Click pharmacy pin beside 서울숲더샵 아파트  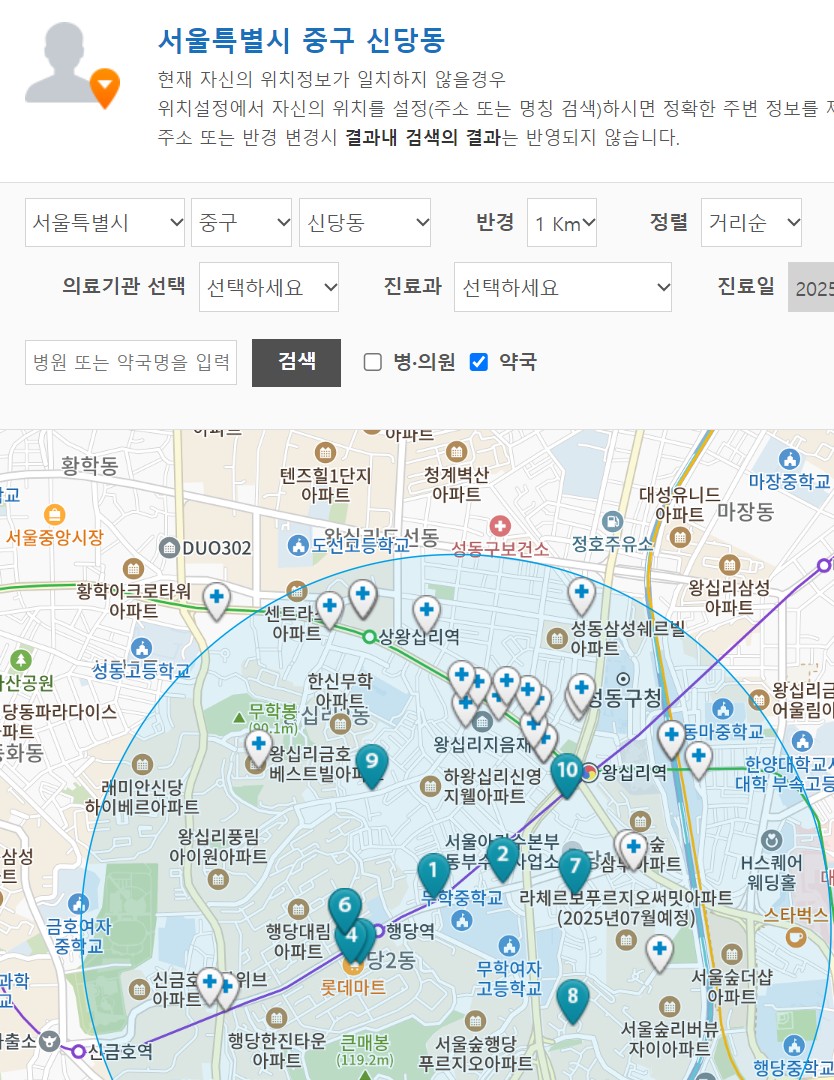click(x=660, y=953)
